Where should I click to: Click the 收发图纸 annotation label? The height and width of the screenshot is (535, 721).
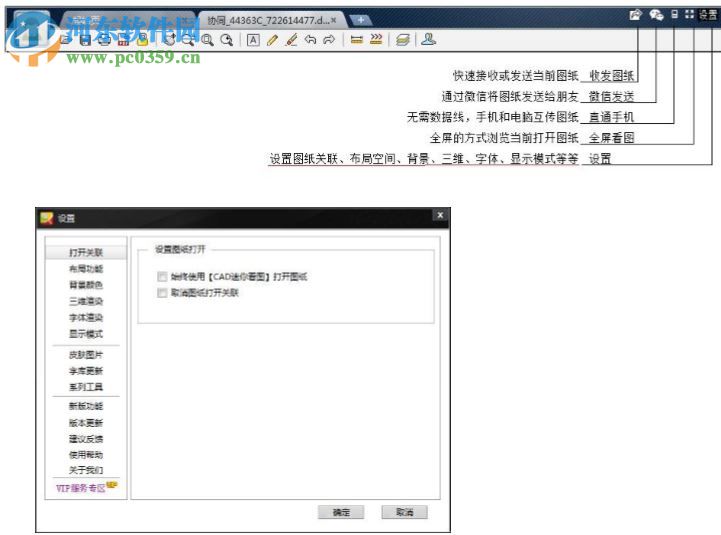pos(612,76)
